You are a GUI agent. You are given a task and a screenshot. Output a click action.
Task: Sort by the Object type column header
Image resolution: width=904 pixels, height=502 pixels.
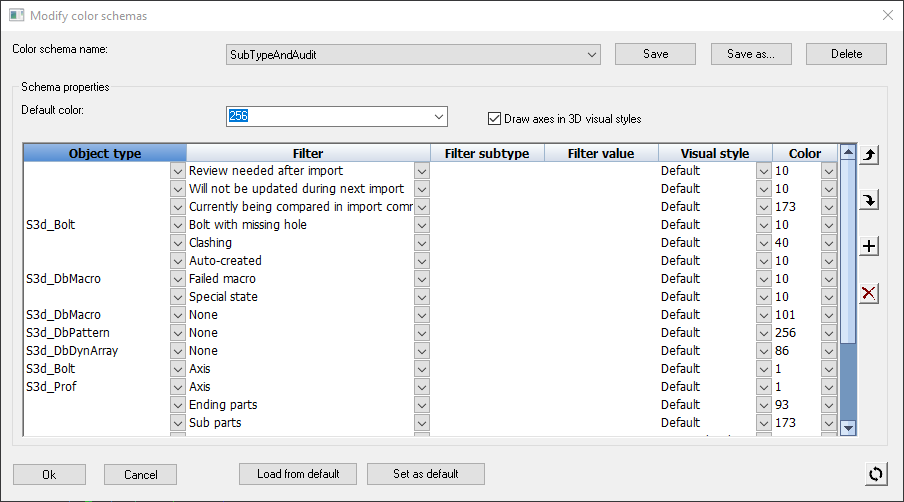tap(105, 153)
